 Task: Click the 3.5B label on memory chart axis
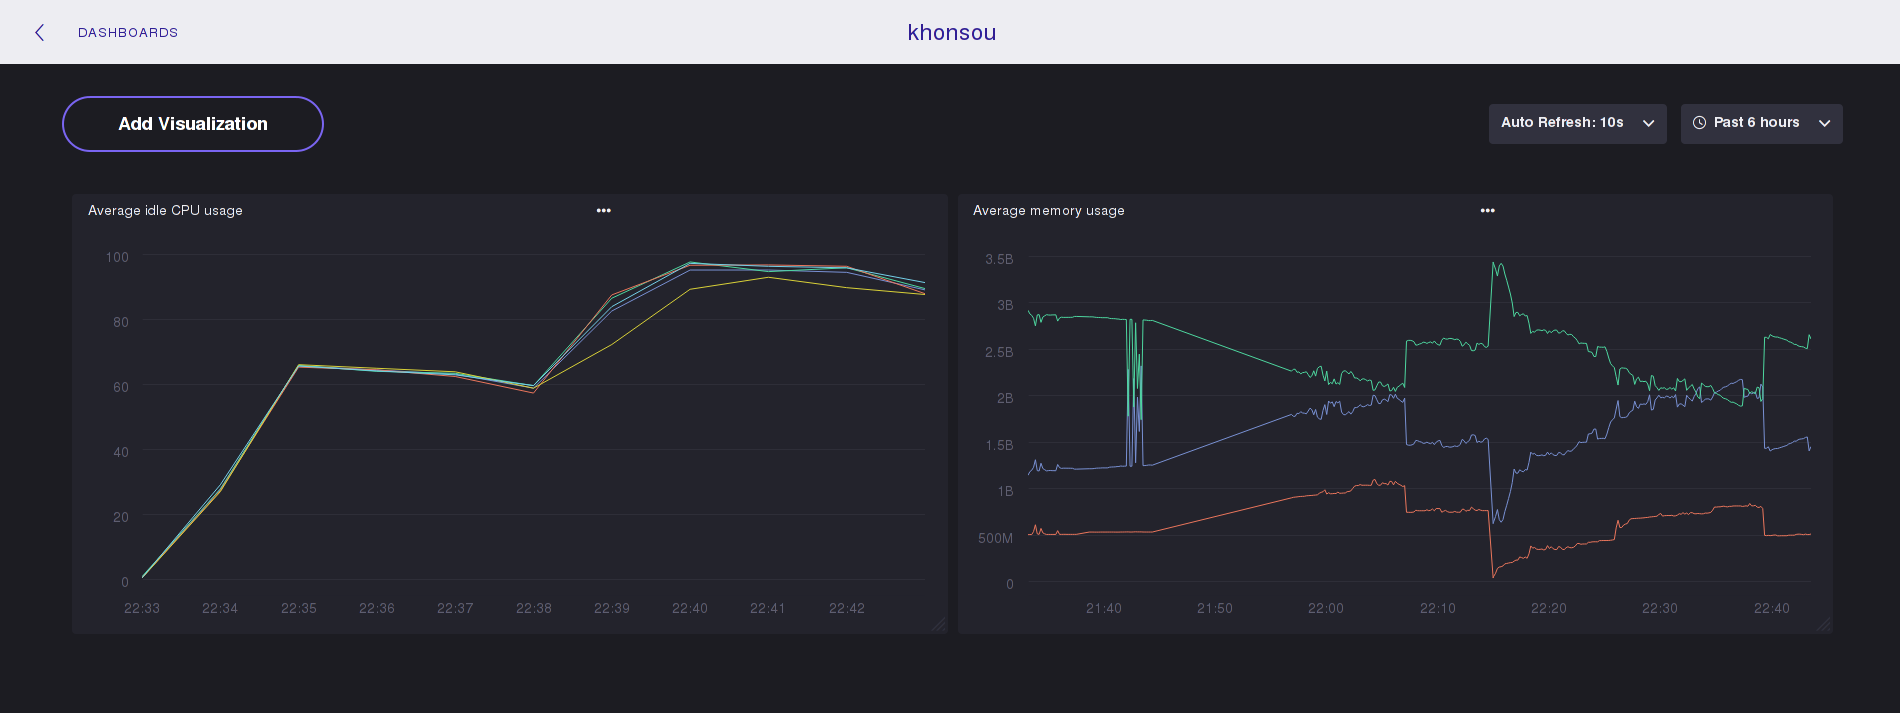point(998,259)
